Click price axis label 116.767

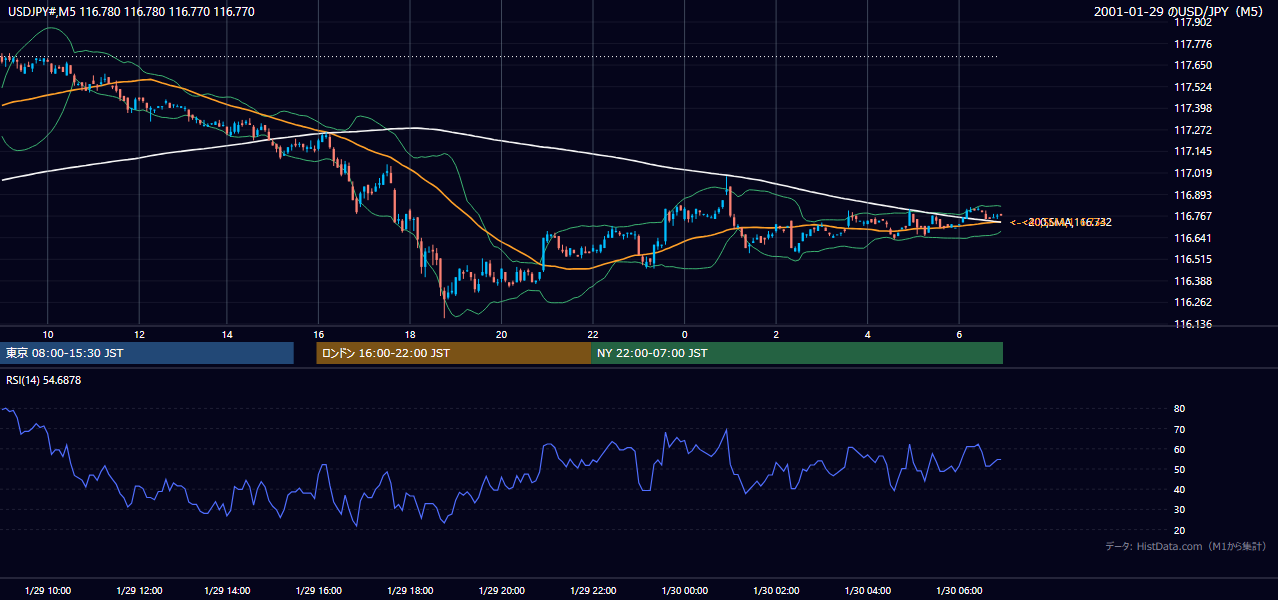click(x=1192, y=216)
